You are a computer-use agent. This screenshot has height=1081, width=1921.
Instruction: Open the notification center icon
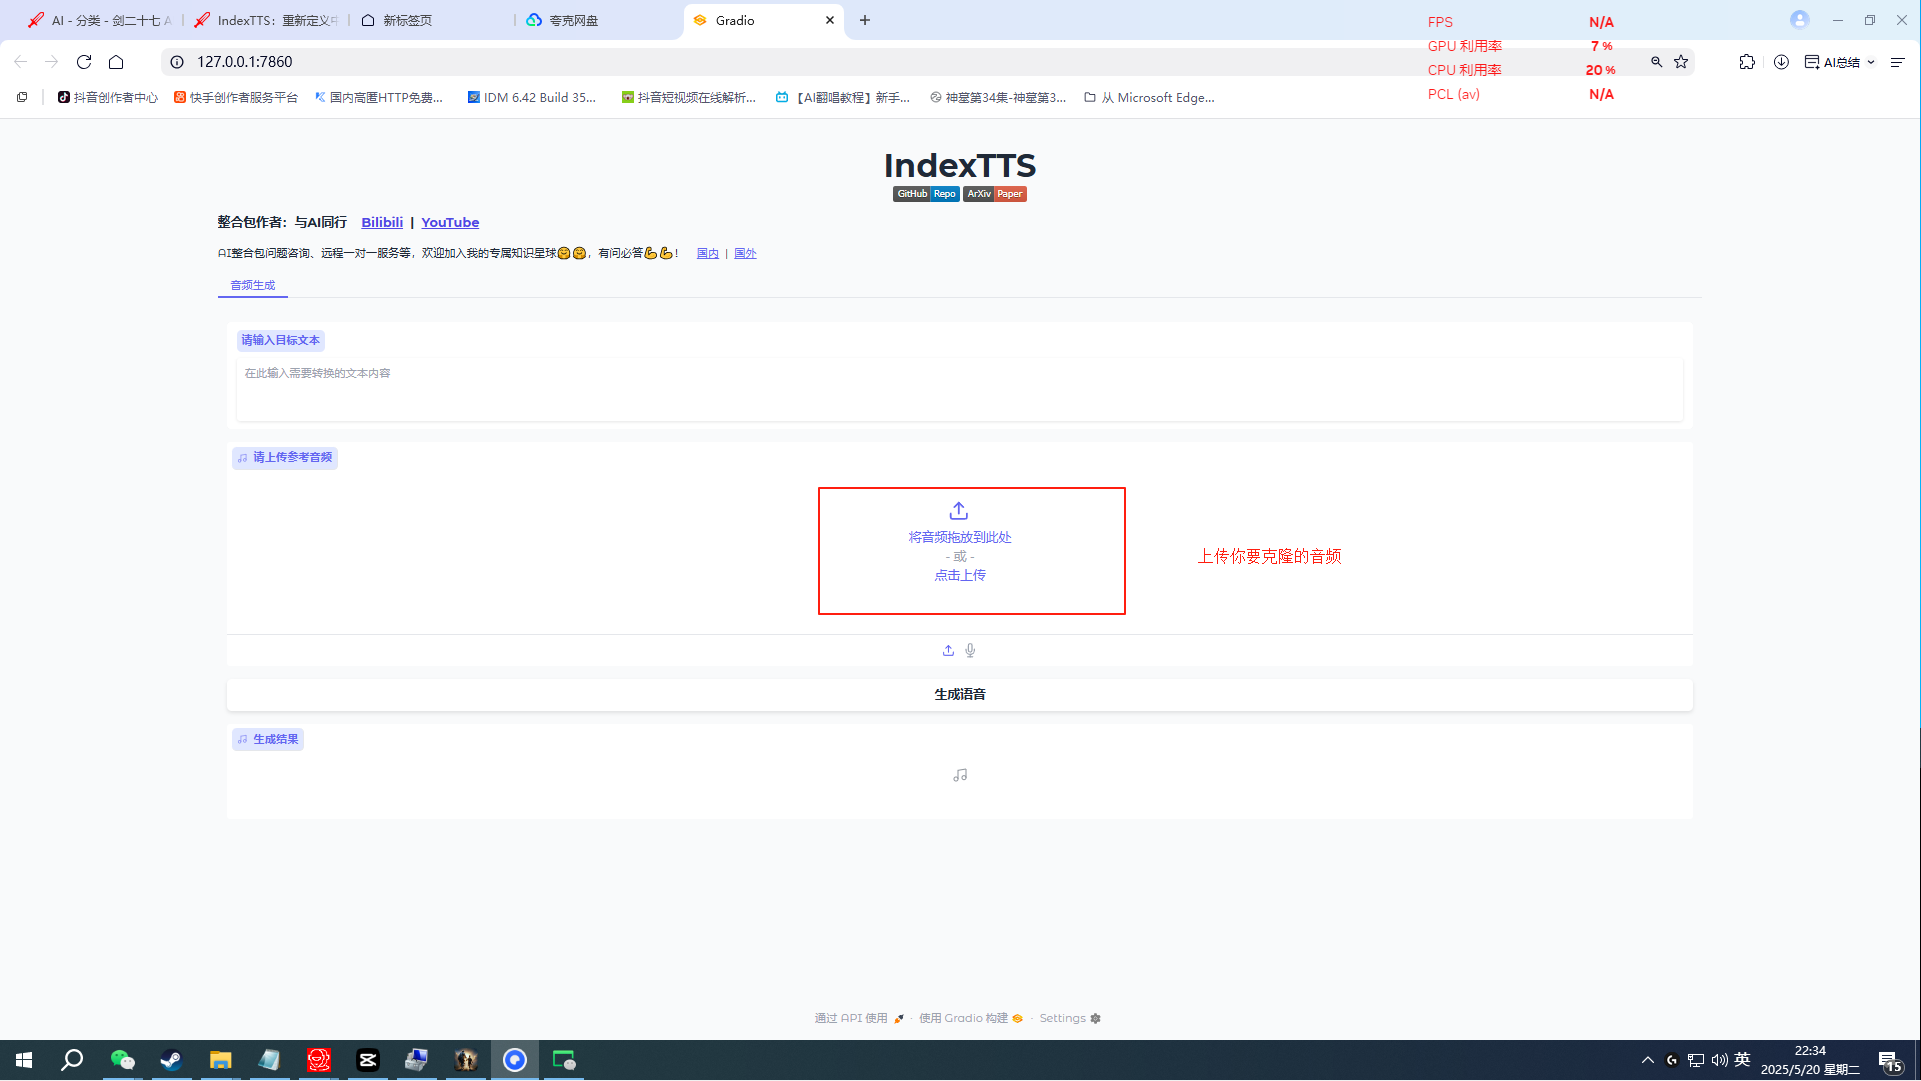pyautogui.click(x=1890, y=1061)
